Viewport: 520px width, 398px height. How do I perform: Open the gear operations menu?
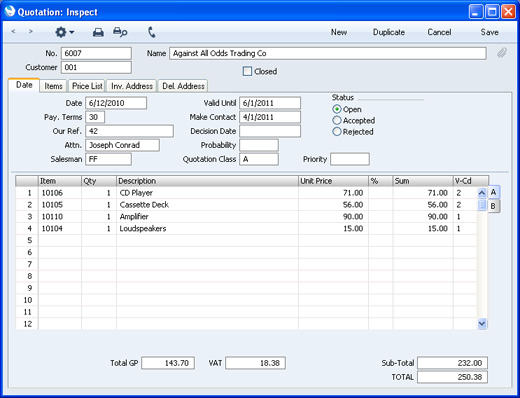64,32
